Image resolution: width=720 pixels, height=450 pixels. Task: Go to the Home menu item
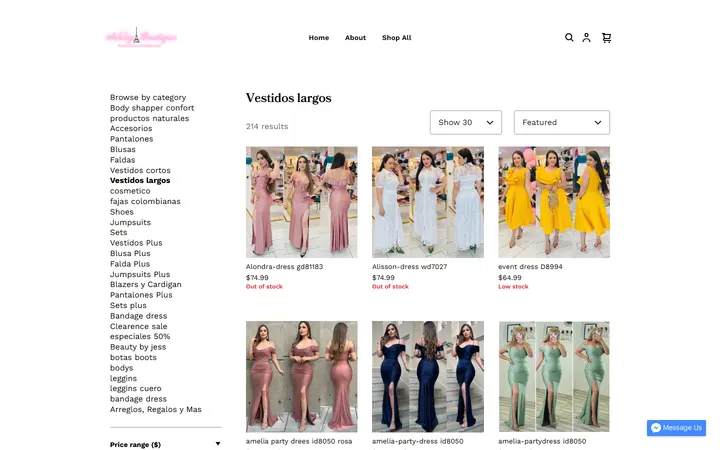tap(319, 38)
